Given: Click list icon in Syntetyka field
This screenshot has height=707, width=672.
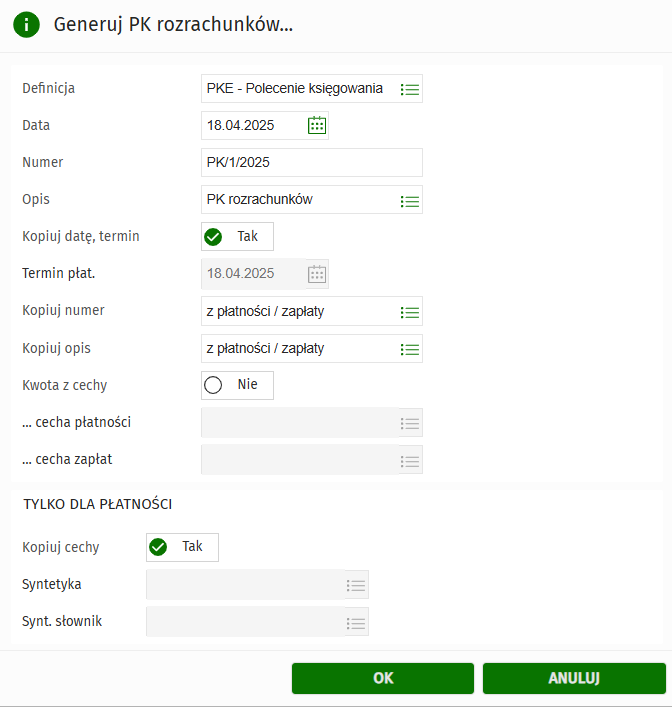Looking at the screenshot, I should click(x=355, y=585).
